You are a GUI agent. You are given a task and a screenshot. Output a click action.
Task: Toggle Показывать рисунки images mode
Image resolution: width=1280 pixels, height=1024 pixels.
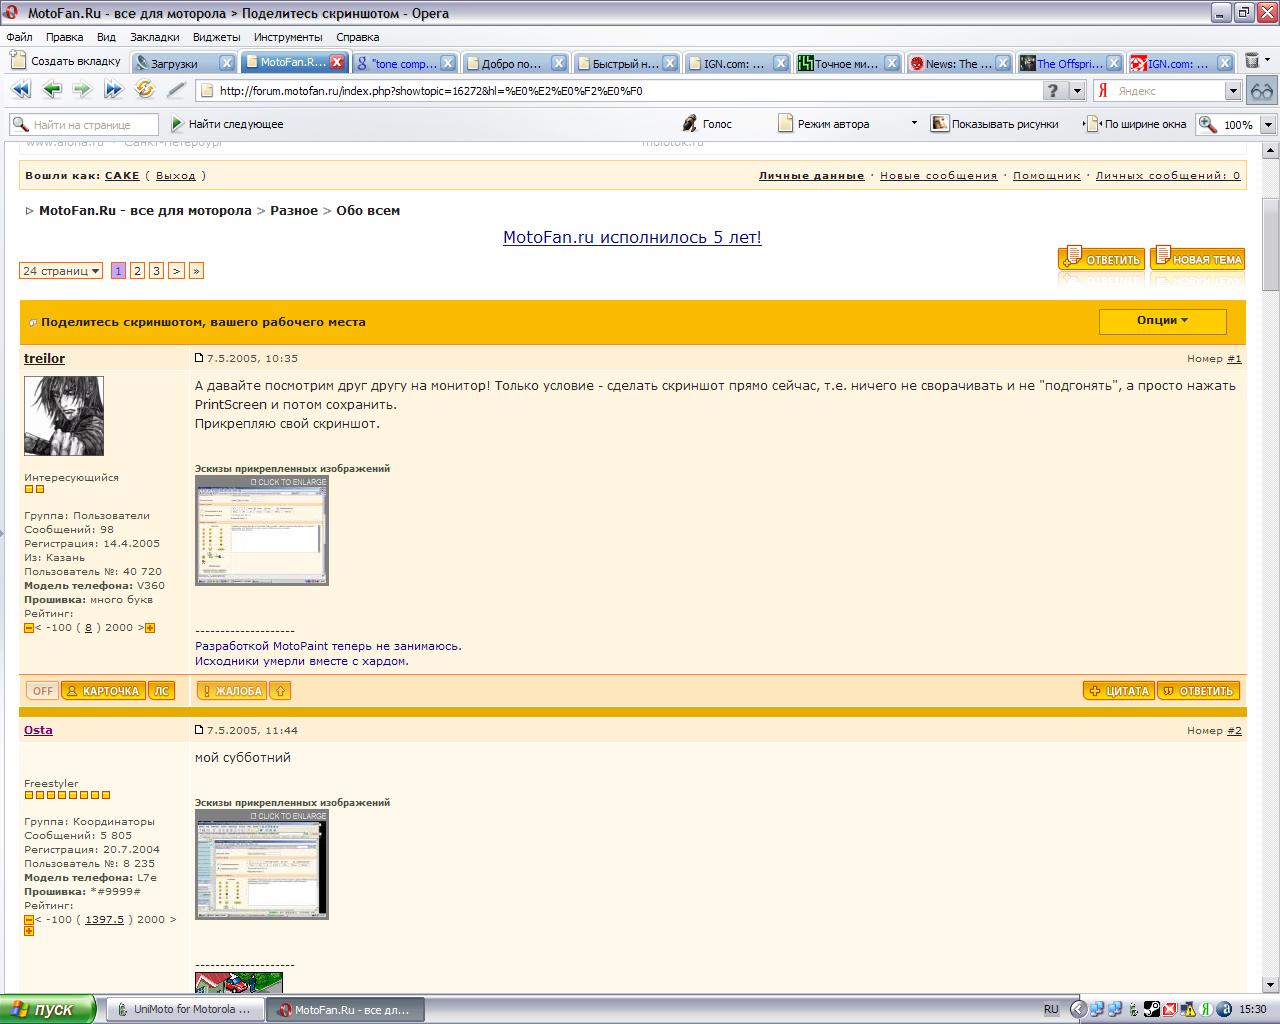(x=994, y=124)
